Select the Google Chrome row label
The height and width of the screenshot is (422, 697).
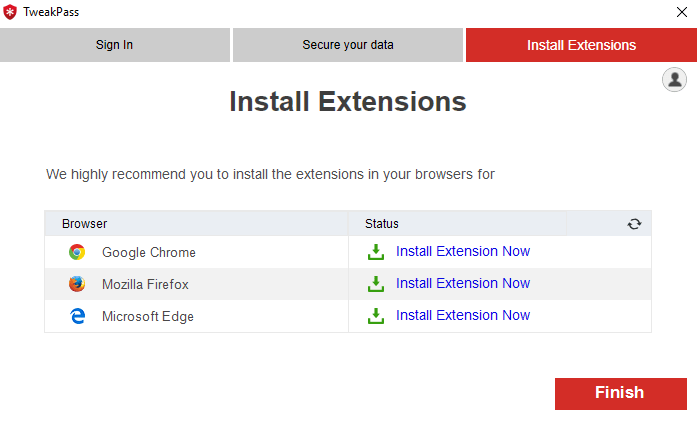pos(149,253)
